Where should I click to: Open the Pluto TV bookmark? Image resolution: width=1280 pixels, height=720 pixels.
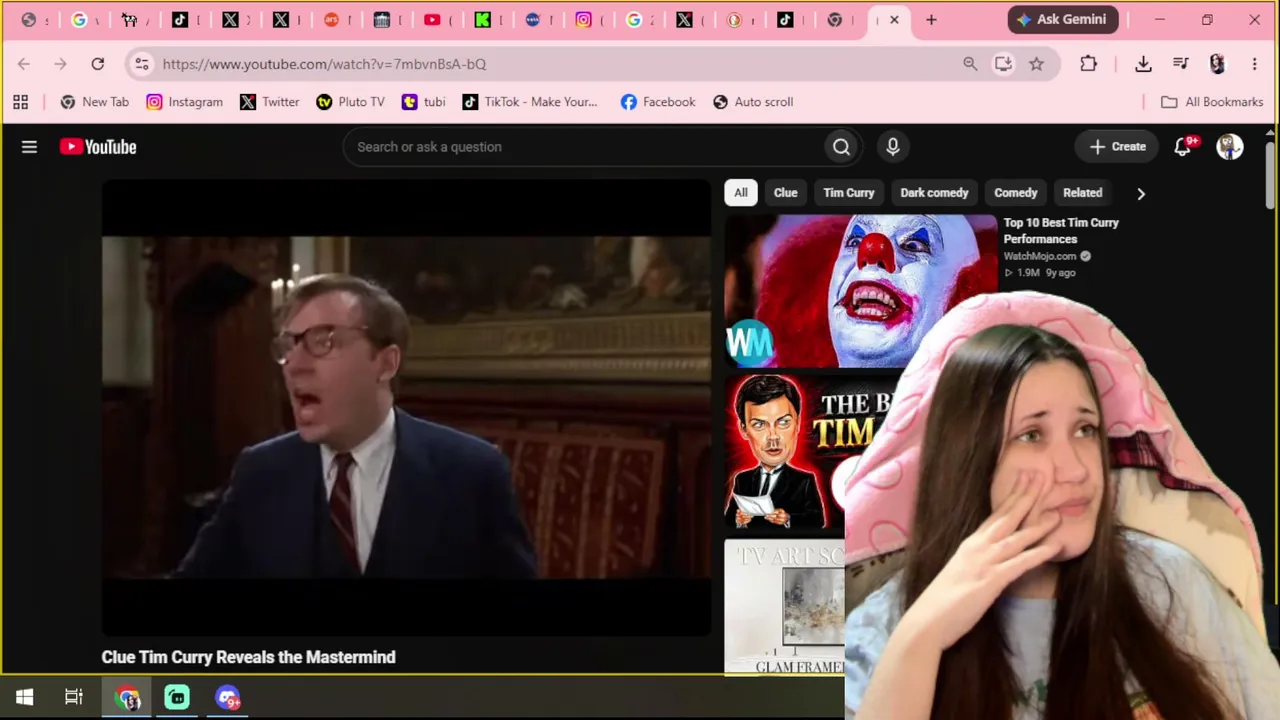point(350,102)
